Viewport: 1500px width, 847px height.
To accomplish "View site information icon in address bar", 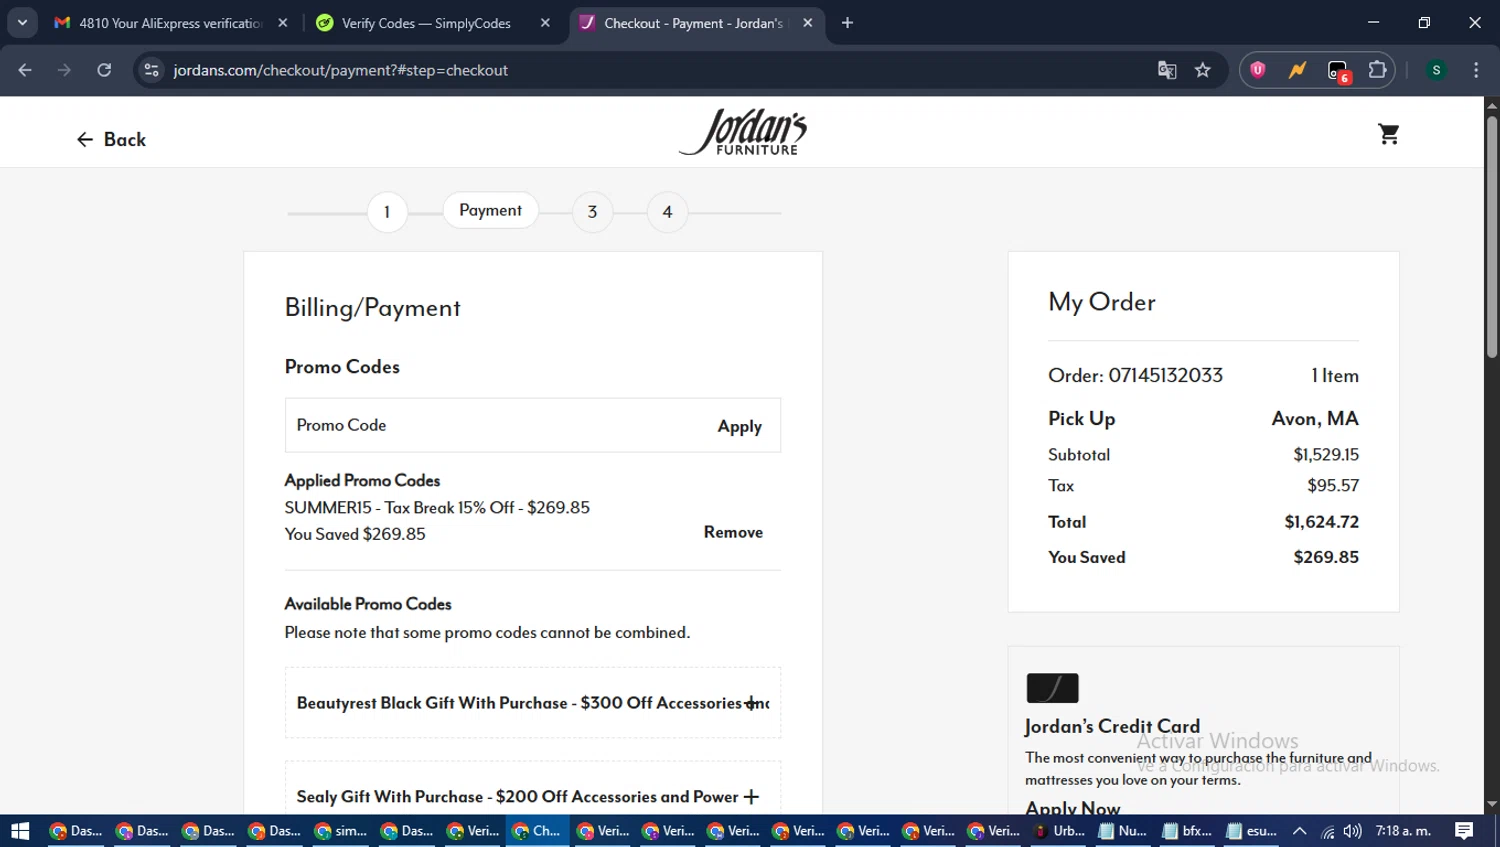I will pos(151,70).
